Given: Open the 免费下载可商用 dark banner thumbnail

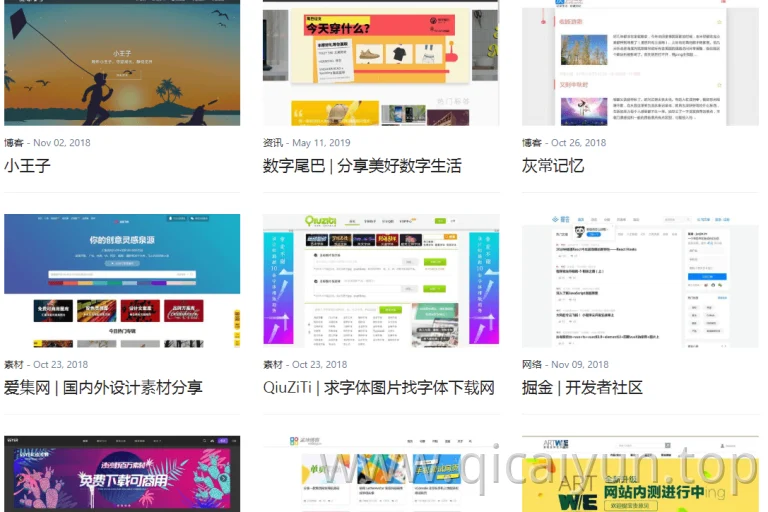Looking at the screenshot, I should pyautogui.click(x=122, y=474).
